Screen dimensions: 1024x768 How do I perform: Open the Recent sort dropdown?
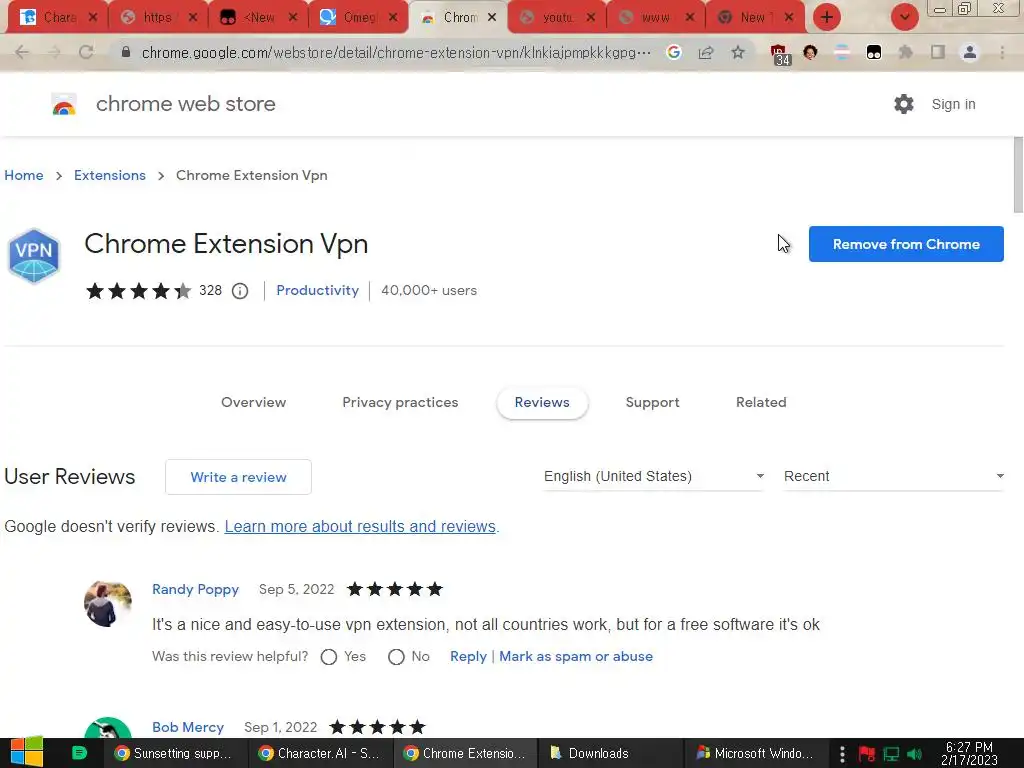click(x=893, y=476)
